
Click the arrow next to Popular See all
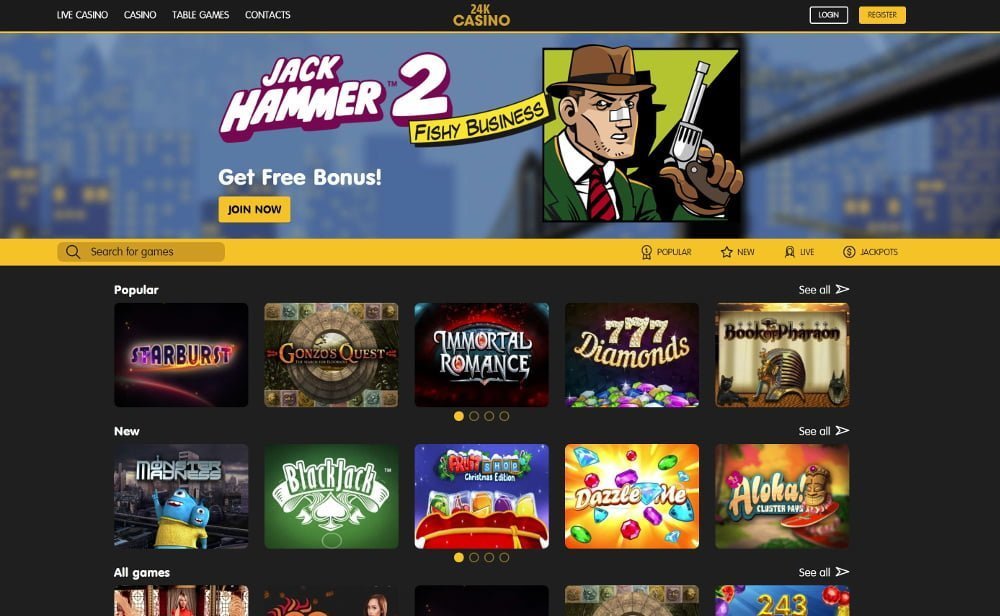[842, 290]
